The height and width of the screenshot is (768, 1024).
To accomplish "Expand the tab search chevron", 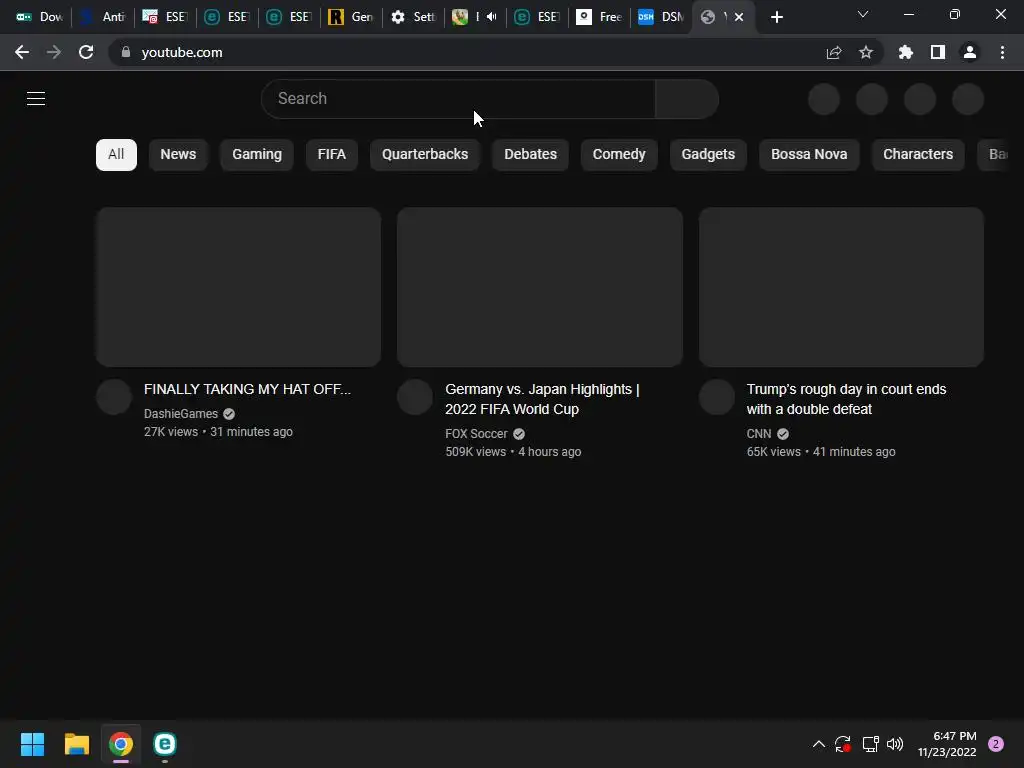I will [x=863, y=14].
